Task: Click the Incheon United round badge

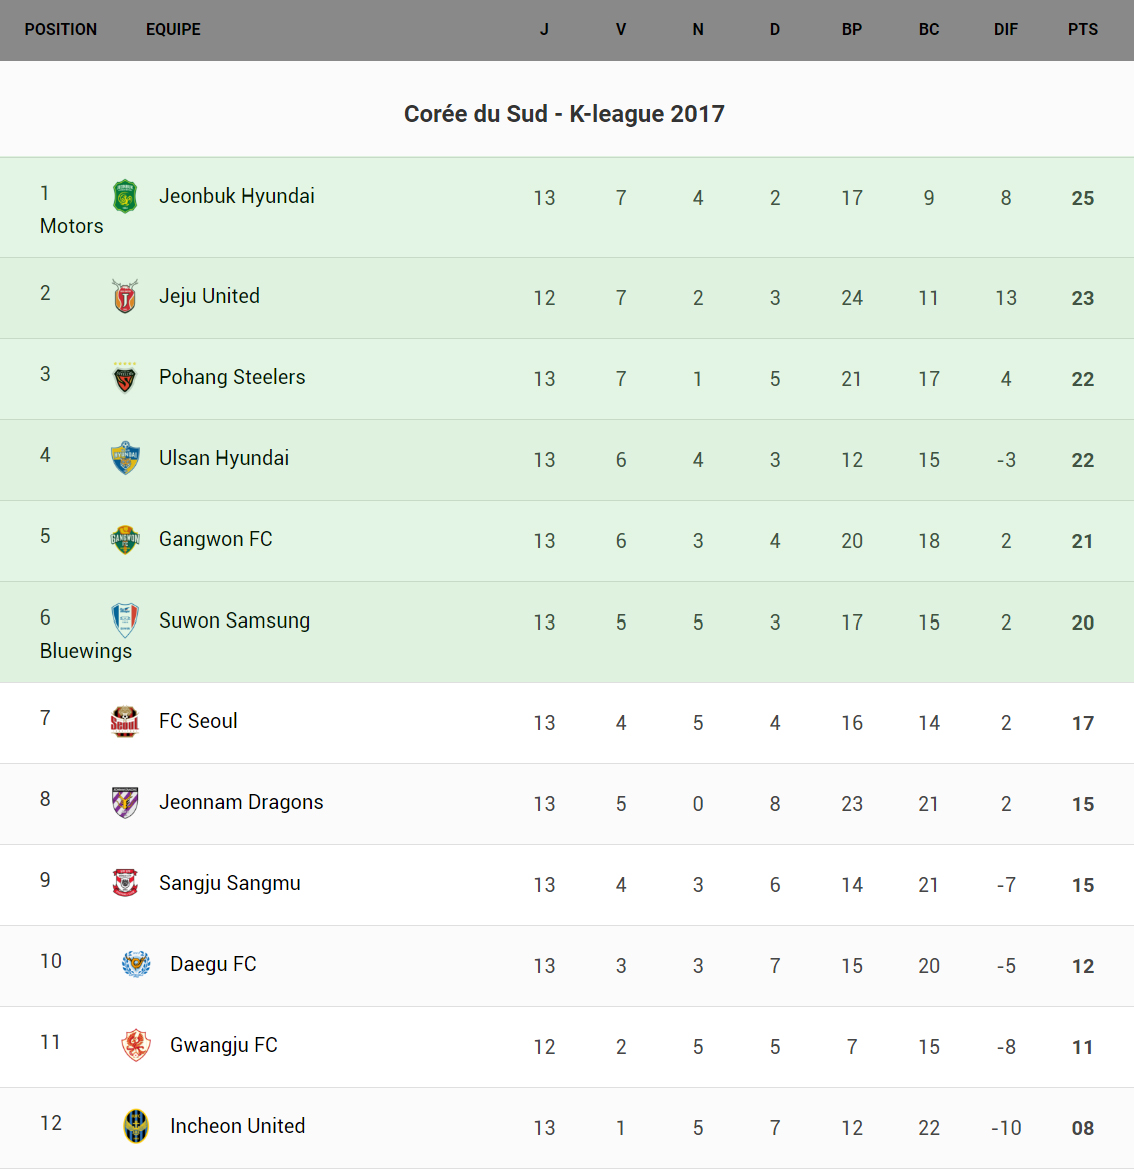Action: [x=136, y=1127]
